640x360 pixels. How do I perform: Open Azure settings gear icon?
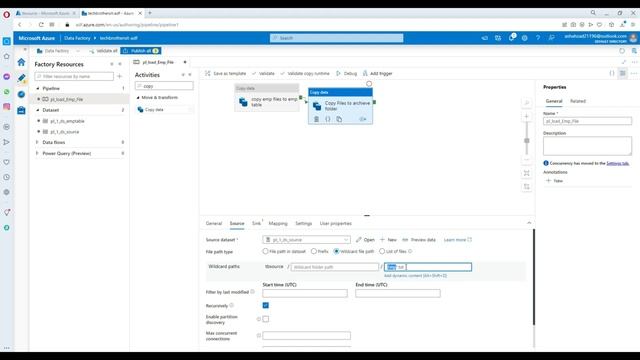(524, 38)
